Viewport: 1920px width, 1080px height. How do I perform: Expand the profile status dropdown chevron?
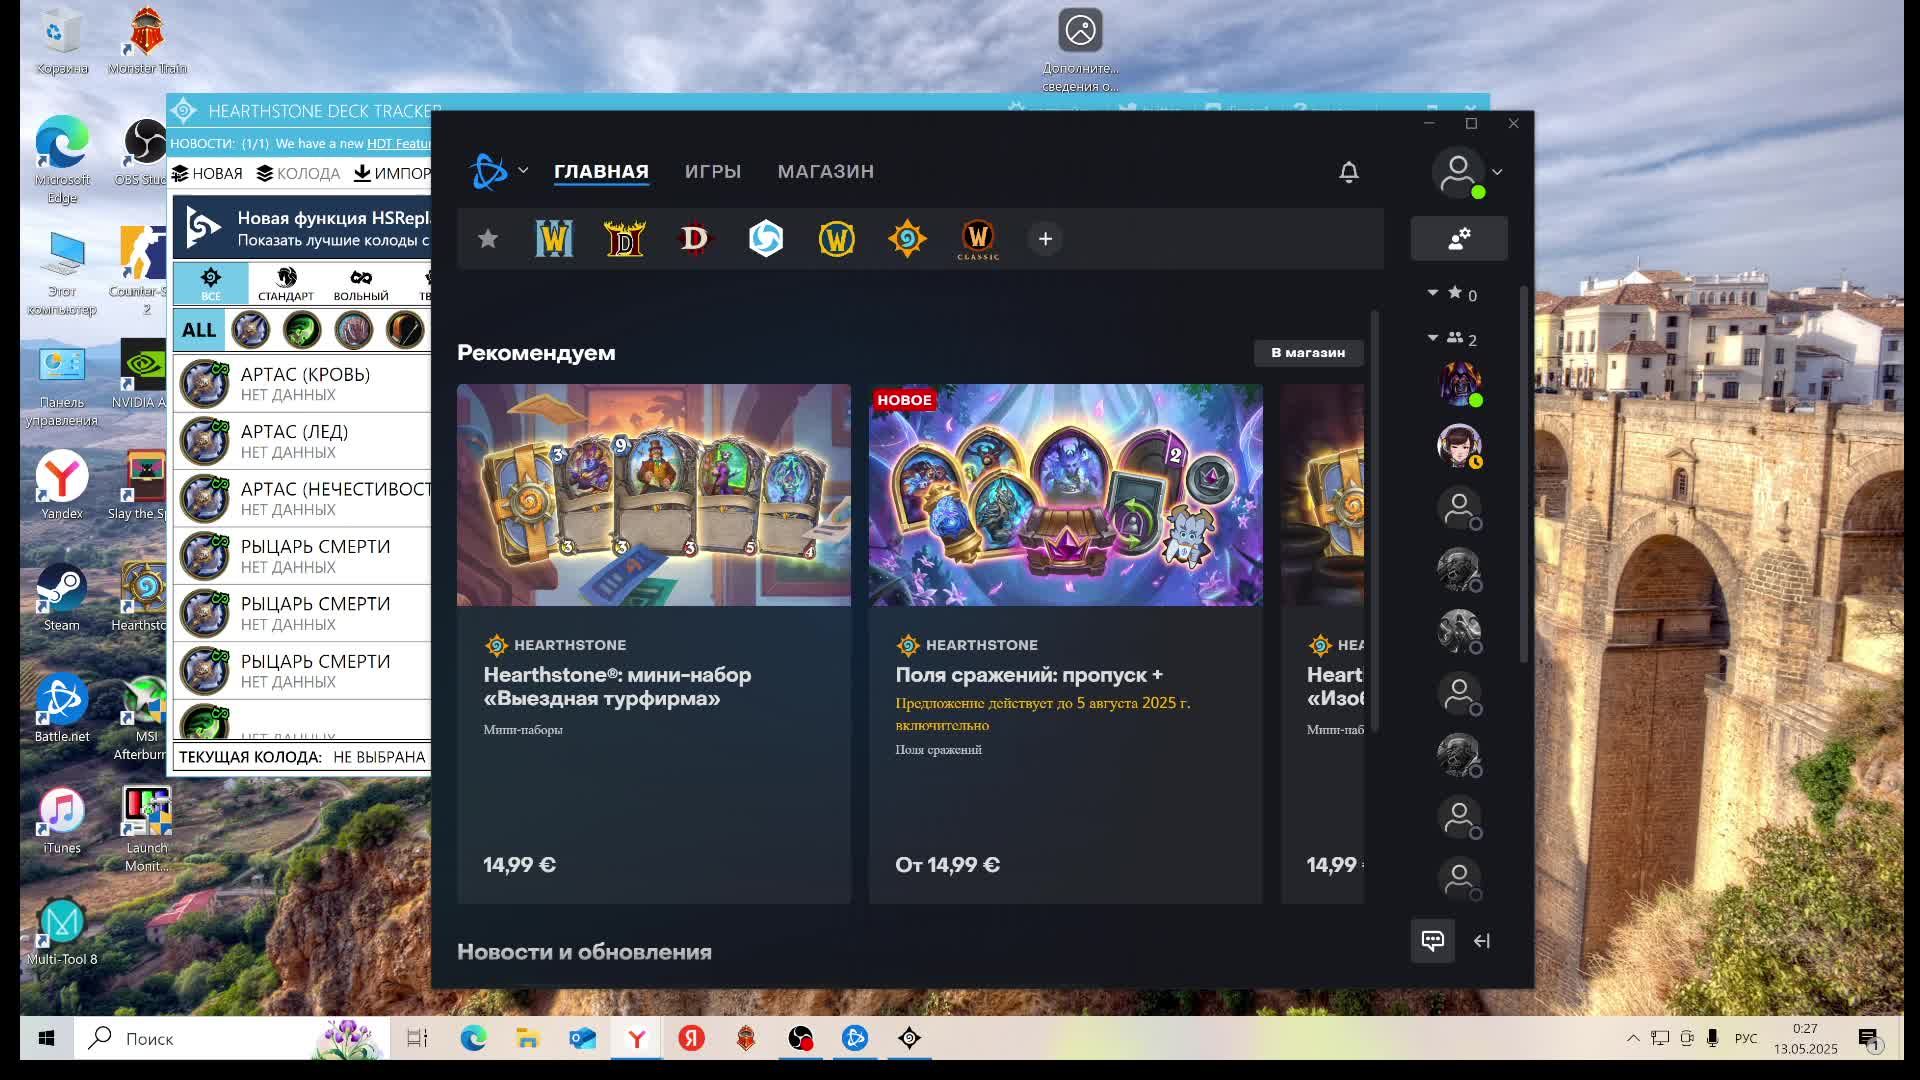[x=1497, y=172]
